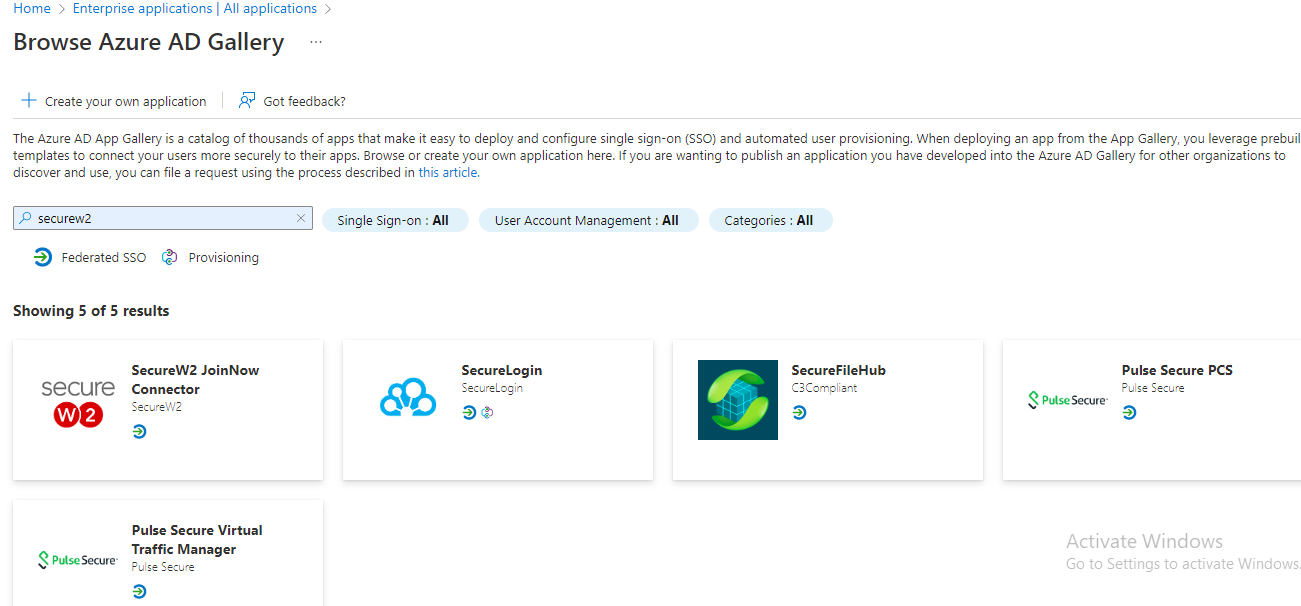Click Showing 5 of 5 results text

pos(91,311)
